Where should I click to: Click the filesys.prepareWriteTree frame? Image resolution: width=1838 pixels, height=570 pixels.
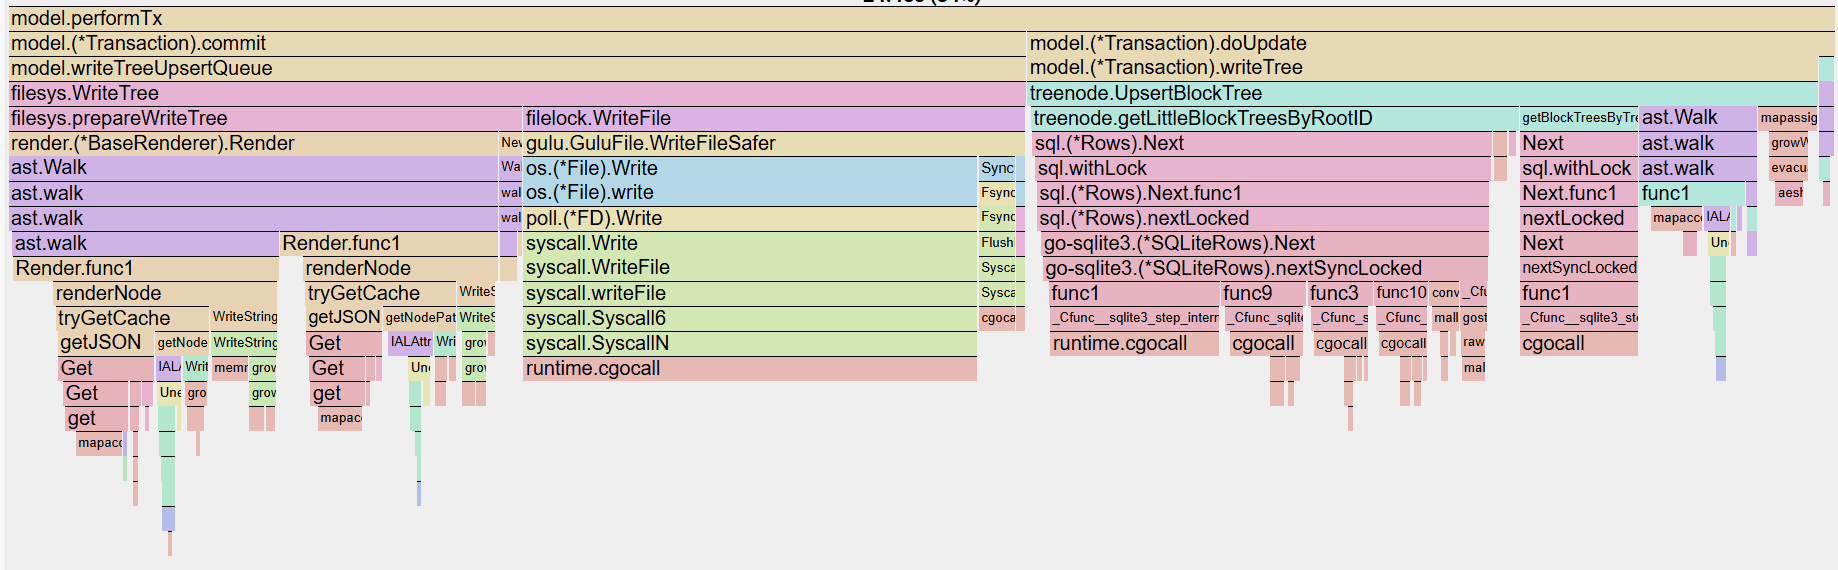click(x=265, y=119)
